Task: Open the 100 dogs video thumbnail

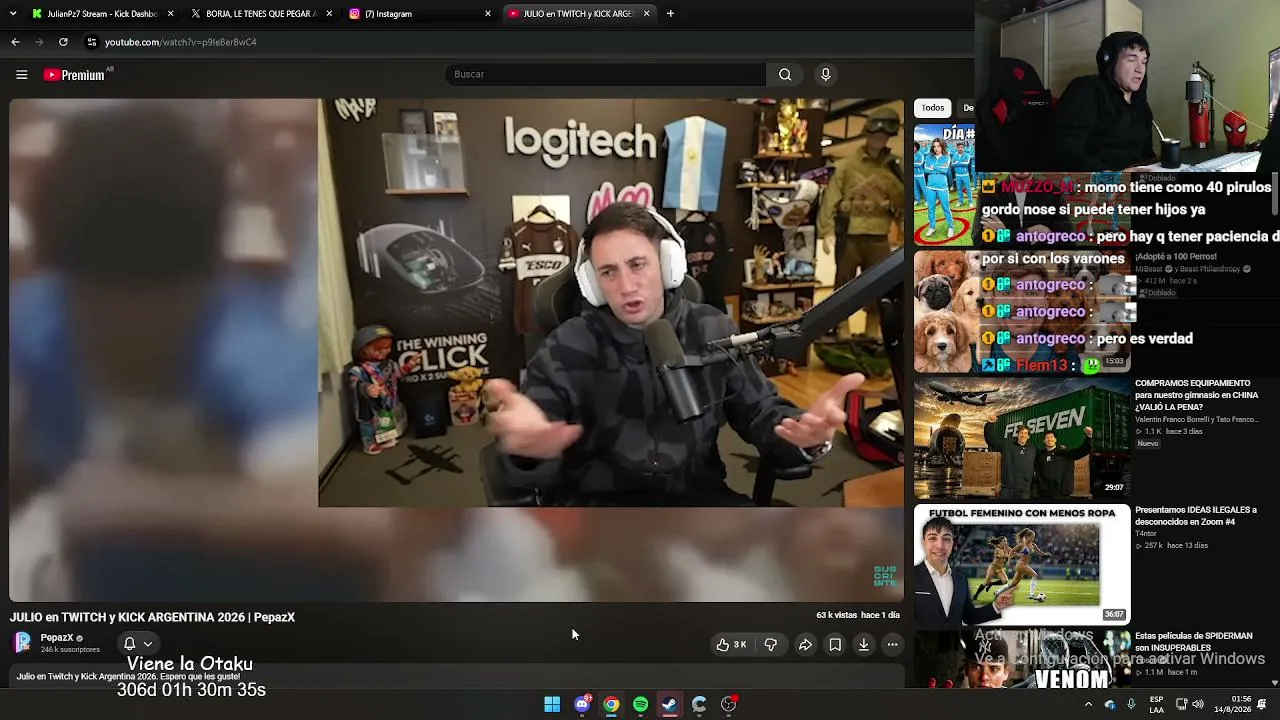Action: coord(1022,312)
